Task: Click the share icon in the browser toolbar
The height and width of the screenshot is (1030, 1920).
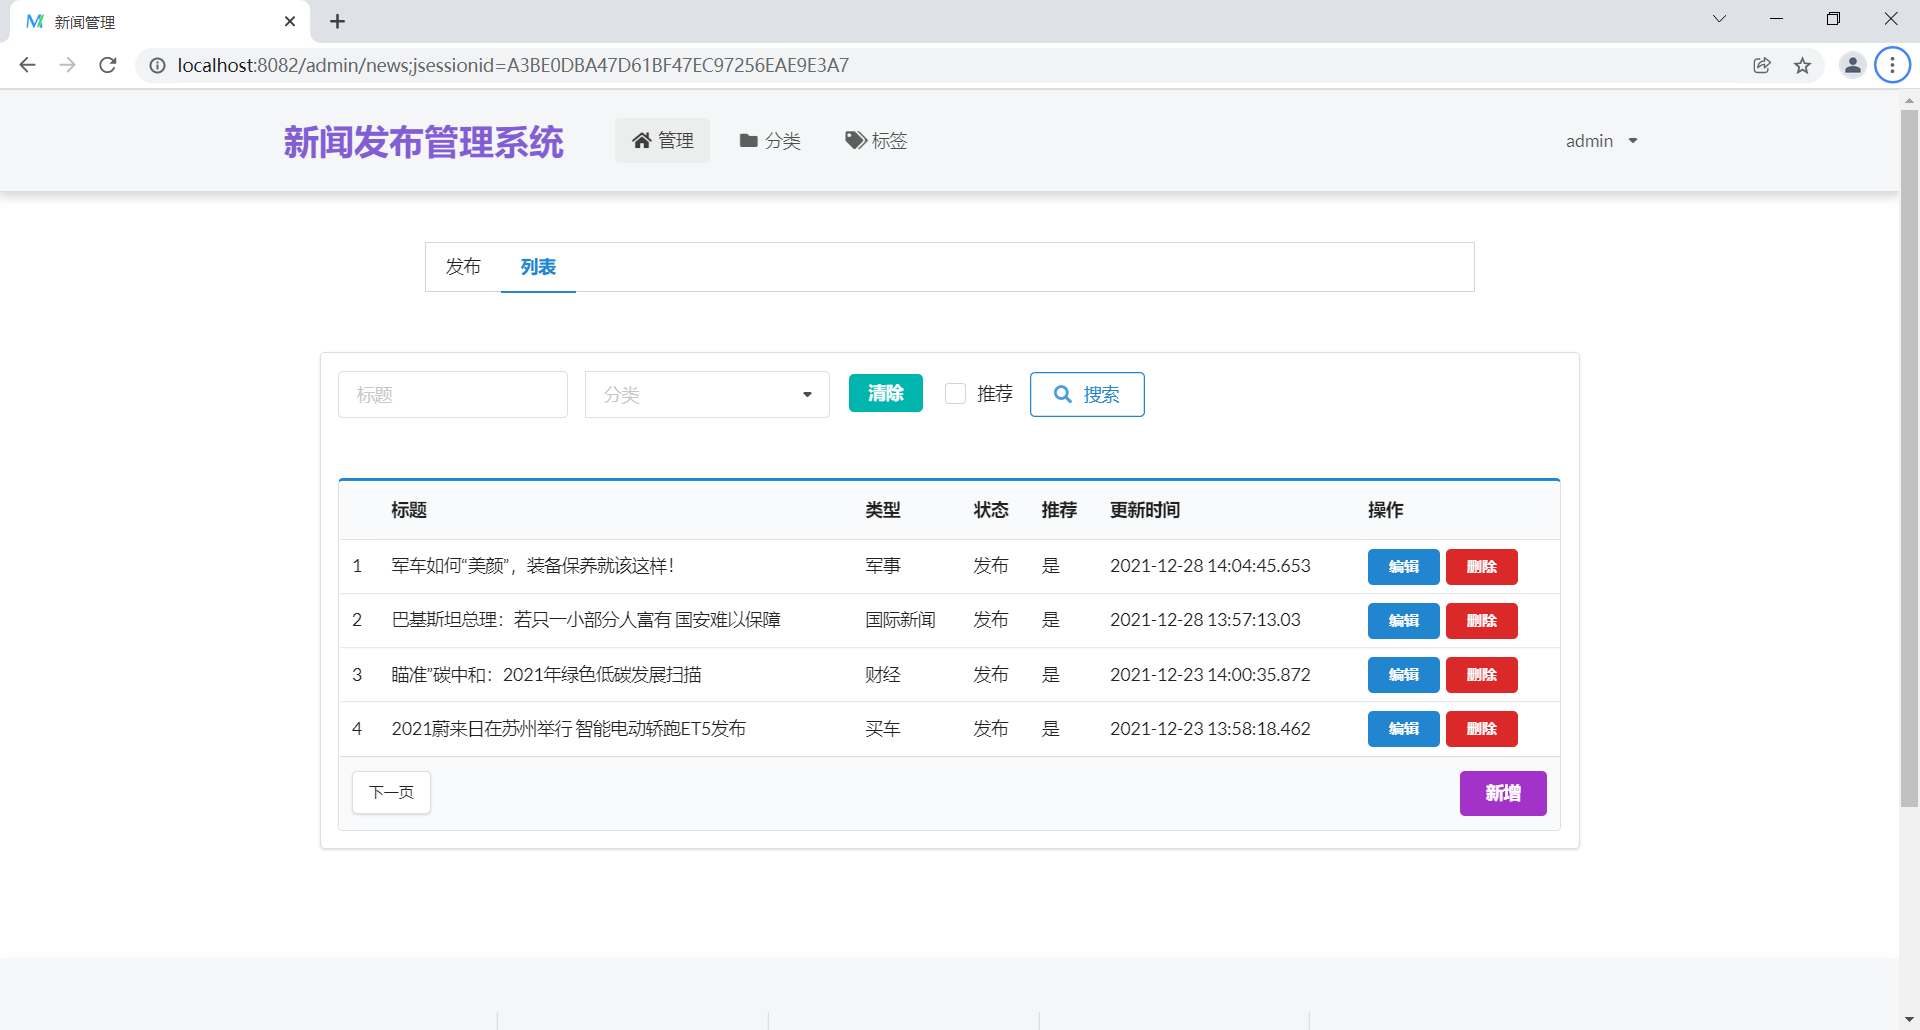Action: [1761, 65]
